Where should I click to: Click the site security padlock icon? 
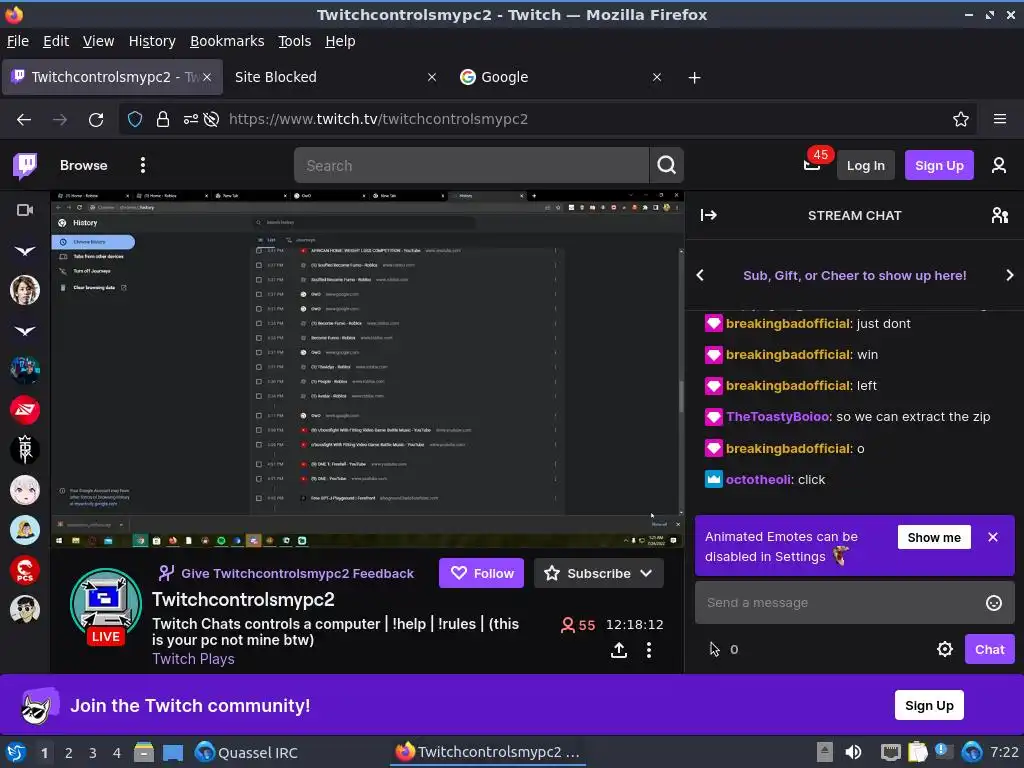163,120
